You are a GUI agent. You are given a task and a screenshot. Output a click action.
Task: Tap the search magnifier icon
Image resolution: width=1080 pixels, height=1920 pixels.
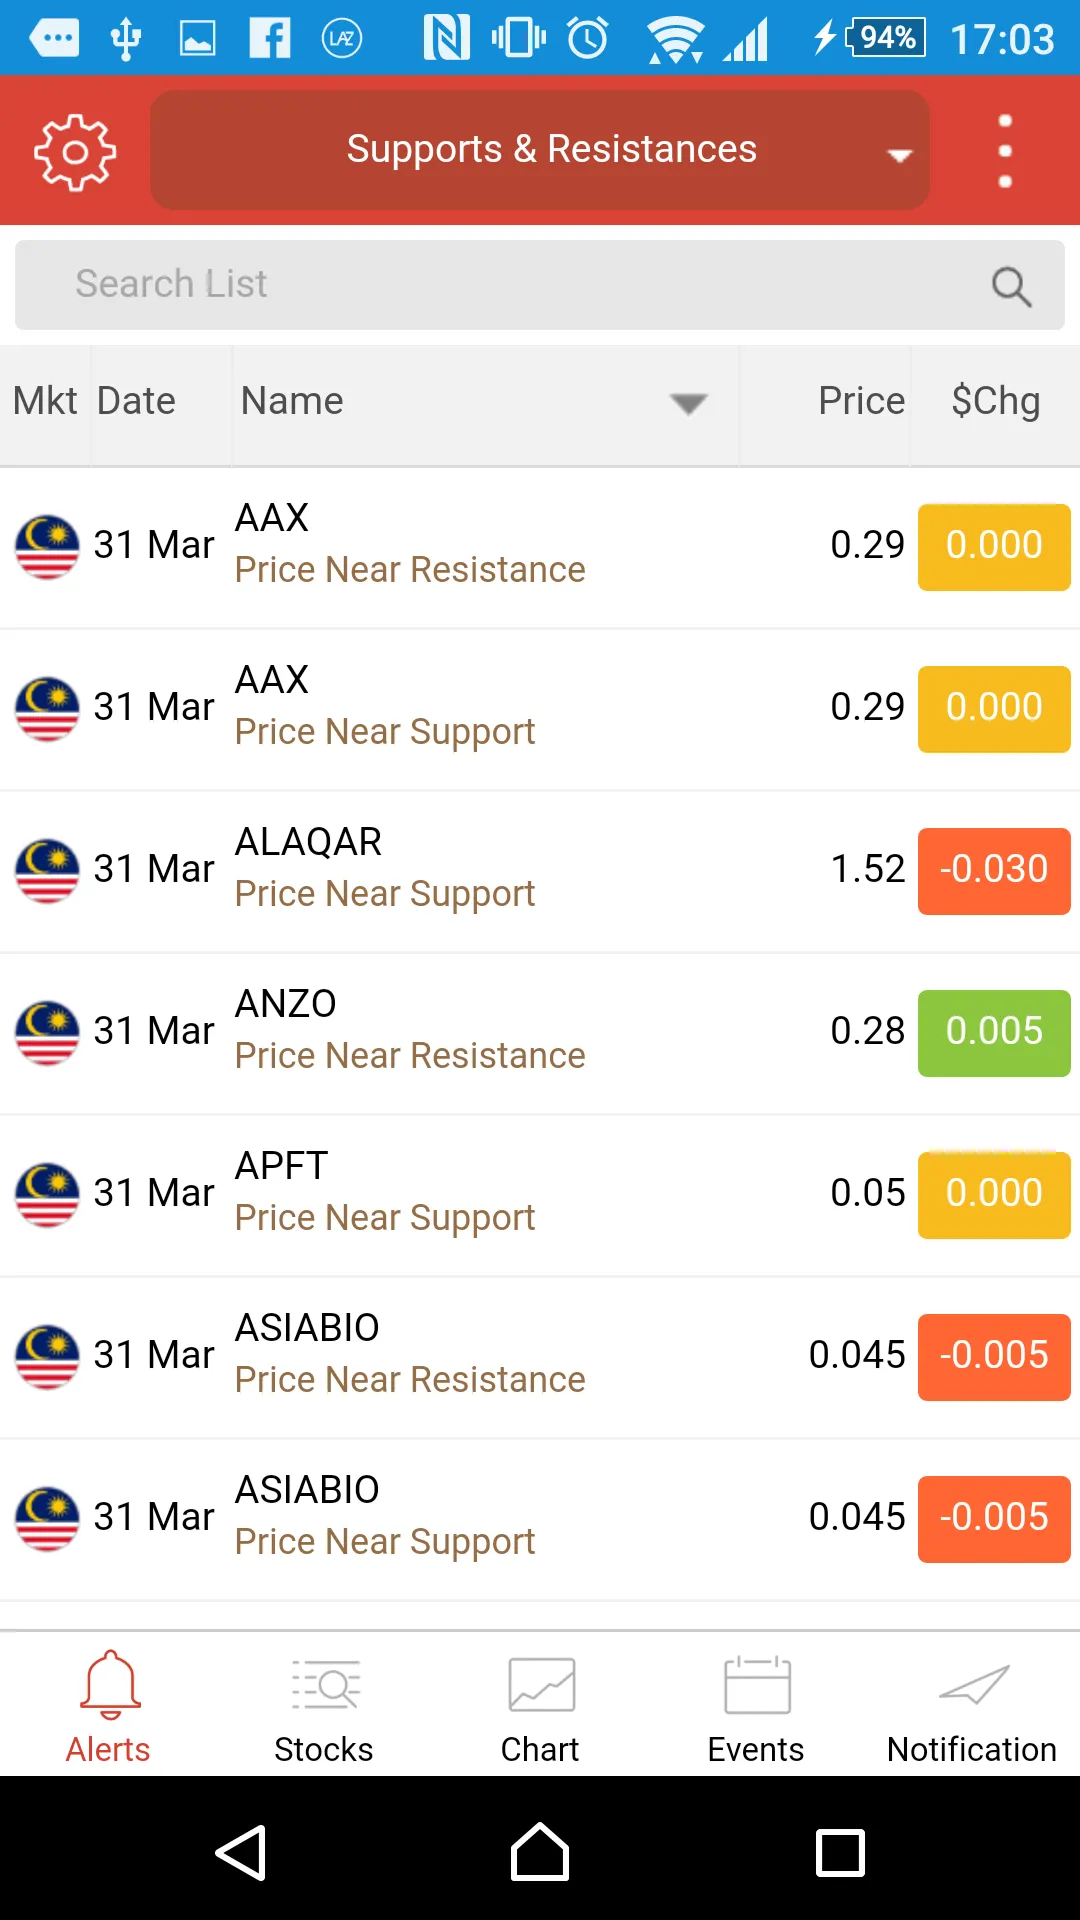pyautogui.click(x=1011, y=286)
